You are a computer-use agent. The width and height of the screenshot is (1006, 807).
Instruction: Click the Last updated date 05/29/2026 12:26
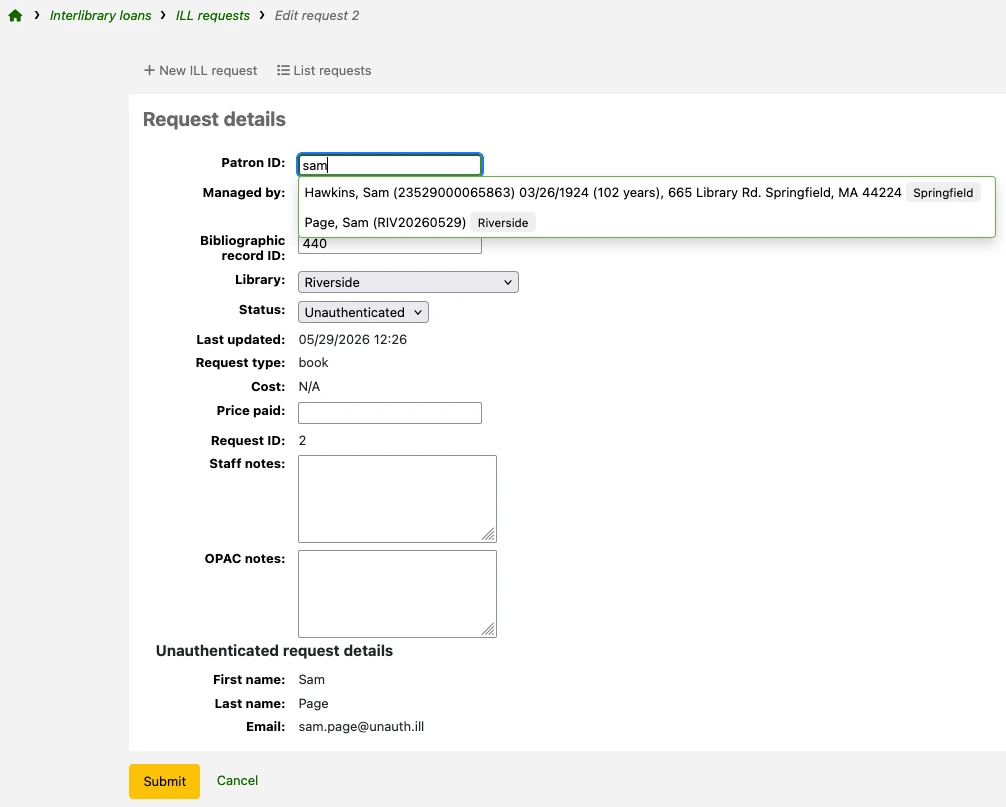pyautogui.click(x=353, y=339)
